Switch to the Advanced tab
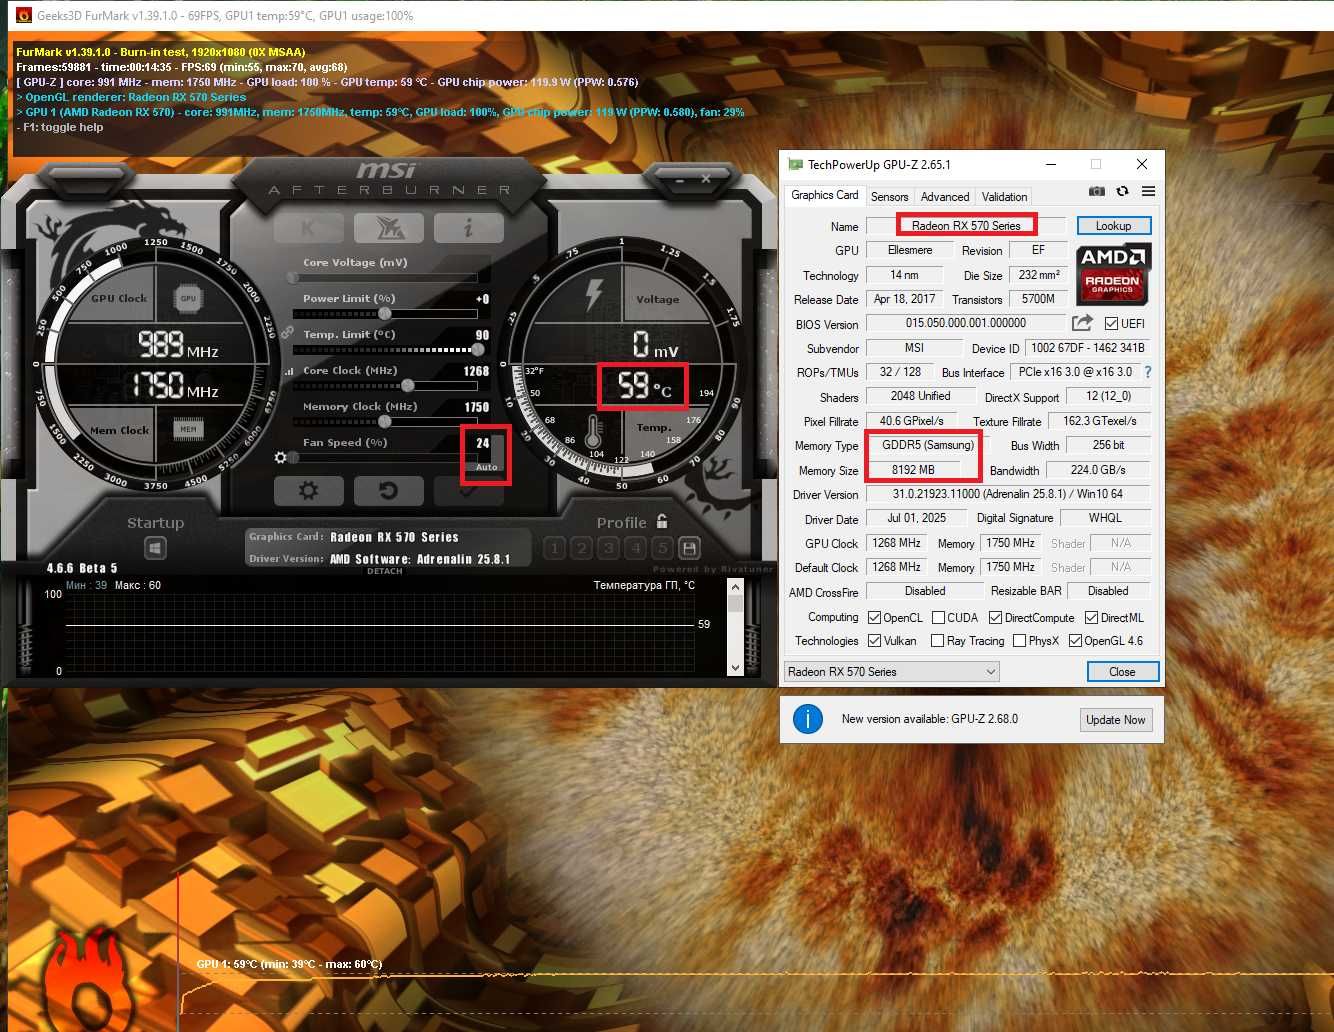 click(945, 197)
